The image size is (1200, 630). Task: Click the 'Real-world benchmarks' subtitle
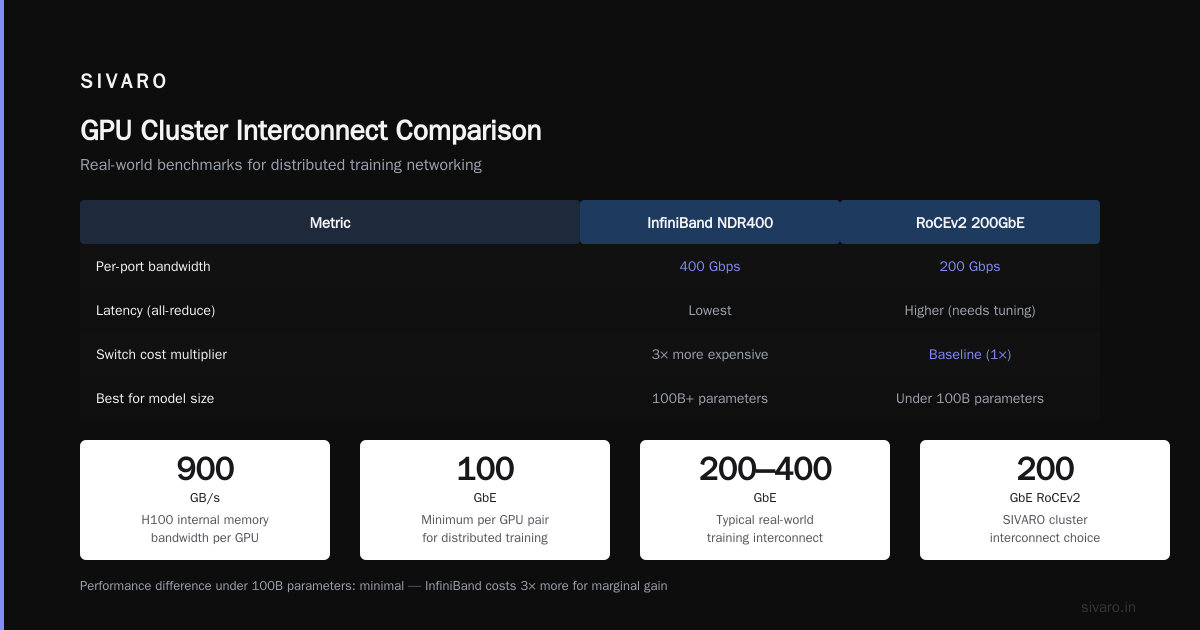tap(281, 165)
